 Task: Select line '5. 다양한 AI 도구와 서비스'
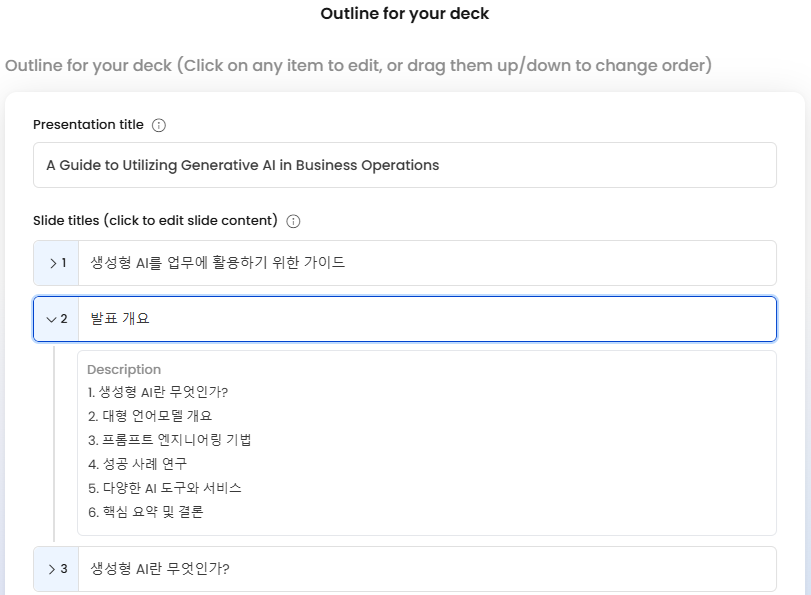coord(165,488)
